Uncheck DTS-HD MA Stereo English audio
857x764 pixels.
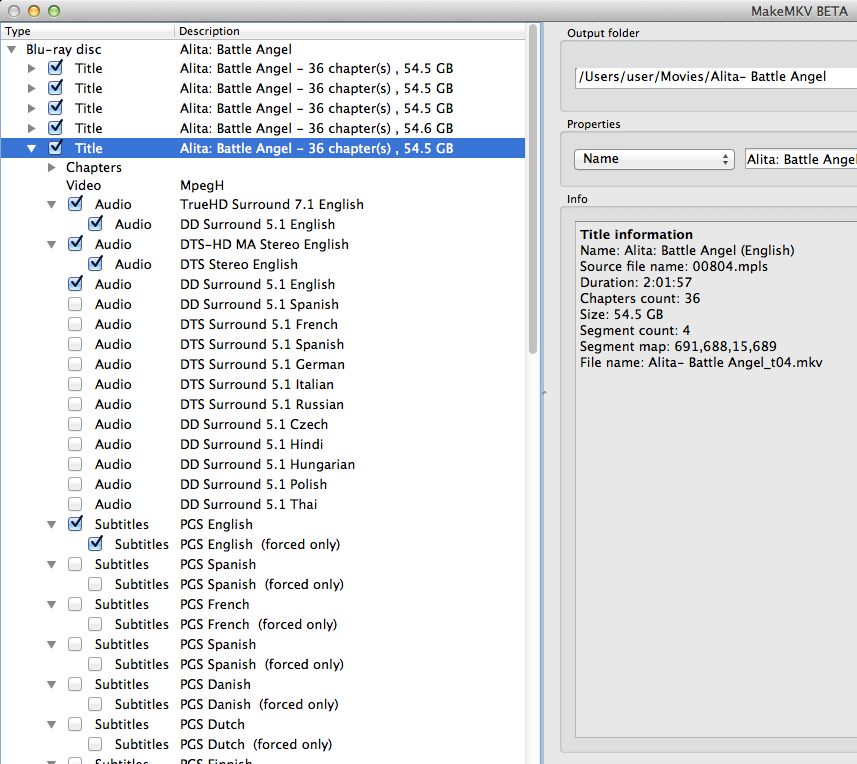[x=75, y=244]
